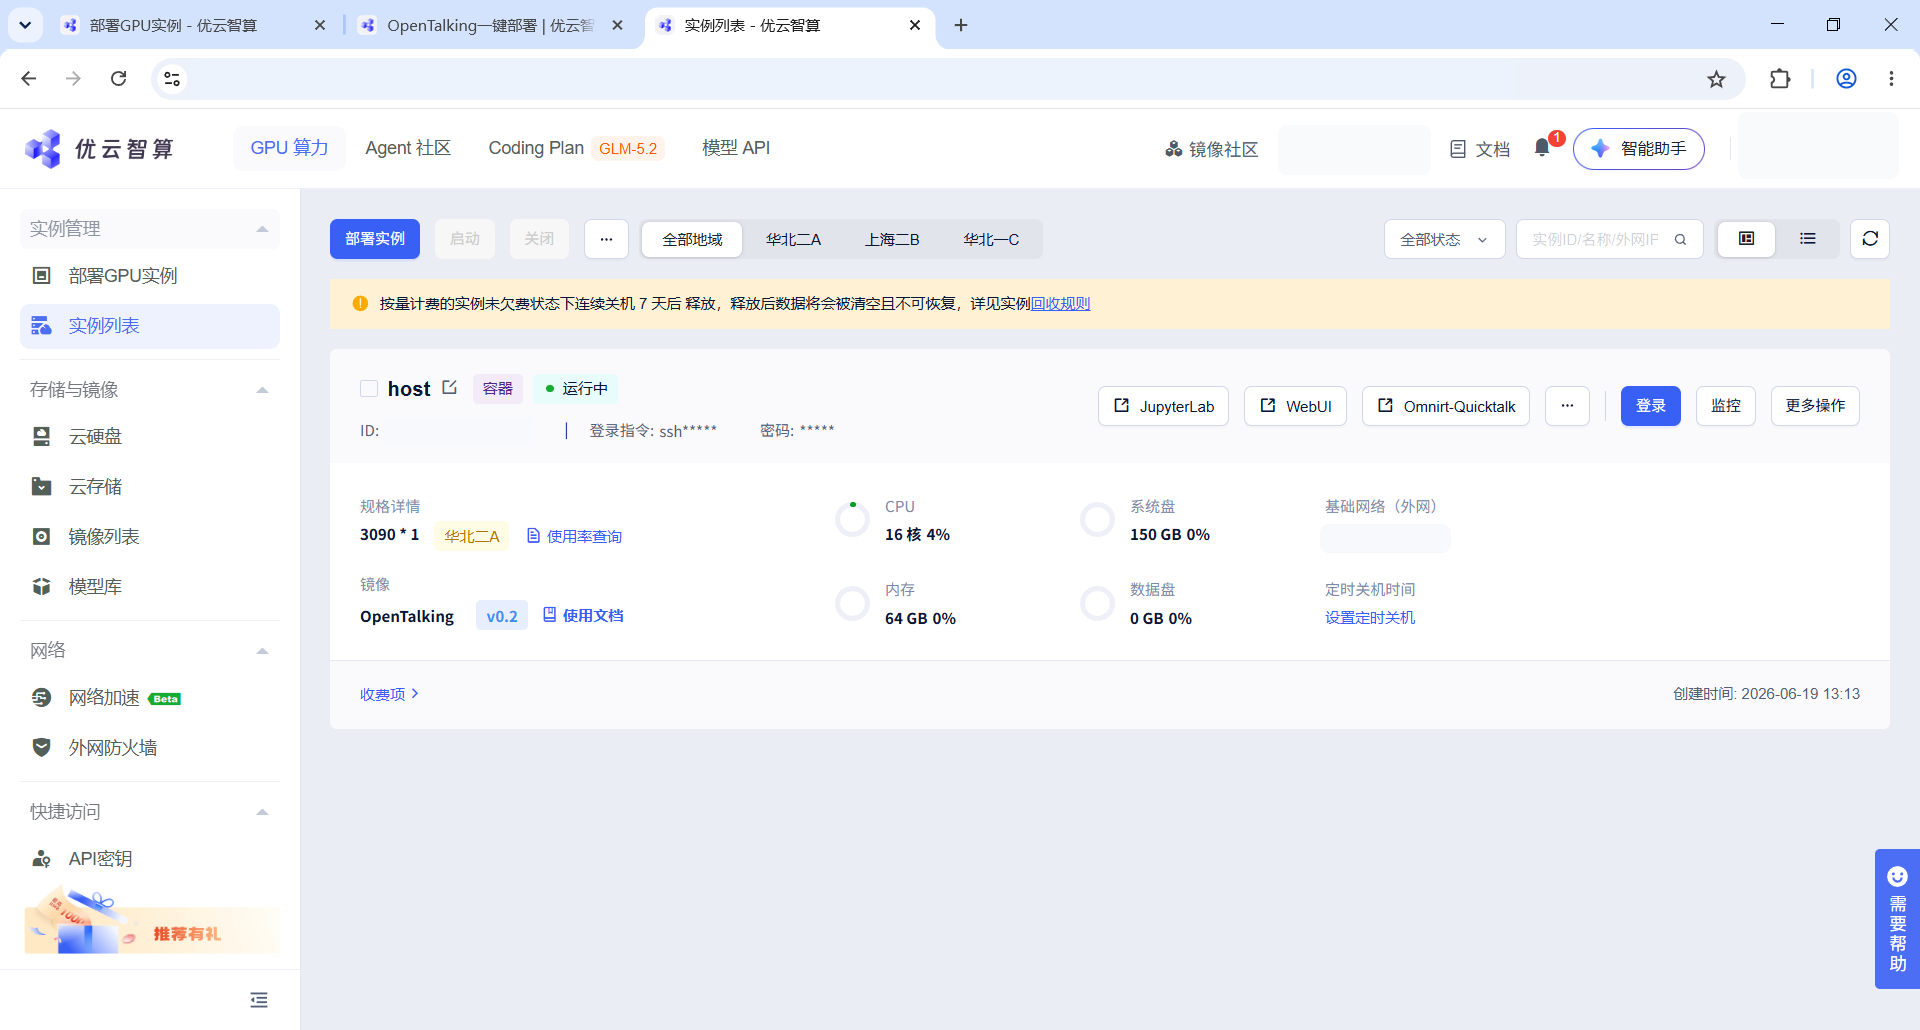Open the browser tab search dropdown

tap(25, 25)
